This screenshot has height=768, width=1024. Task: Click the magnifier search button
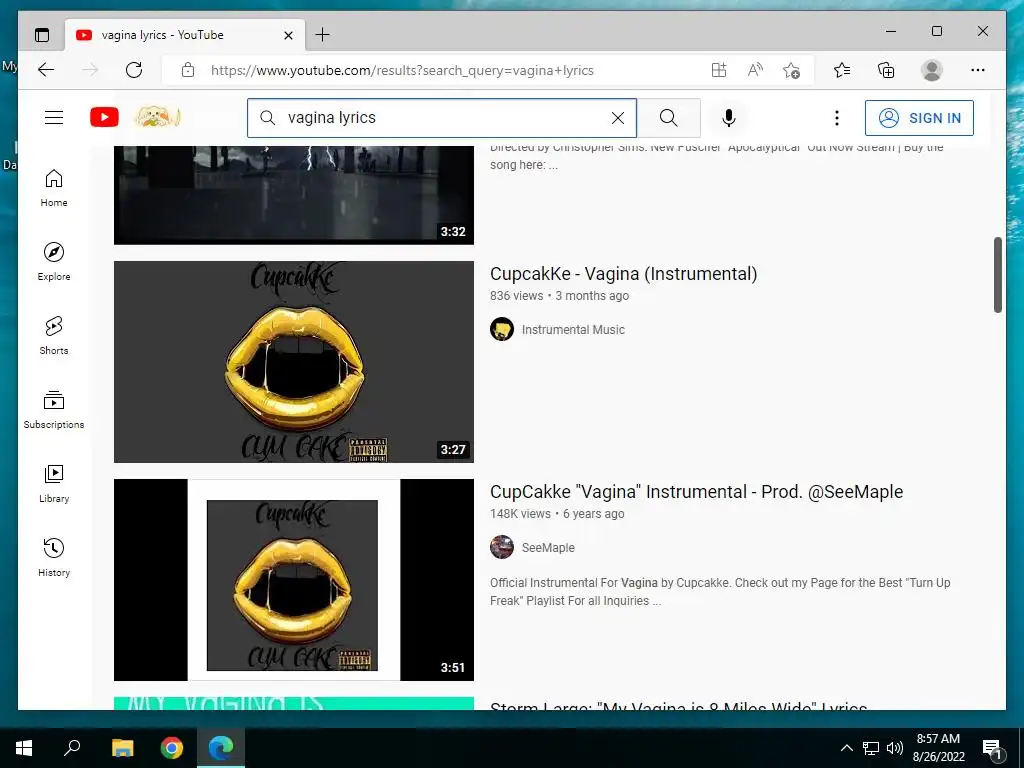[669, 118]
